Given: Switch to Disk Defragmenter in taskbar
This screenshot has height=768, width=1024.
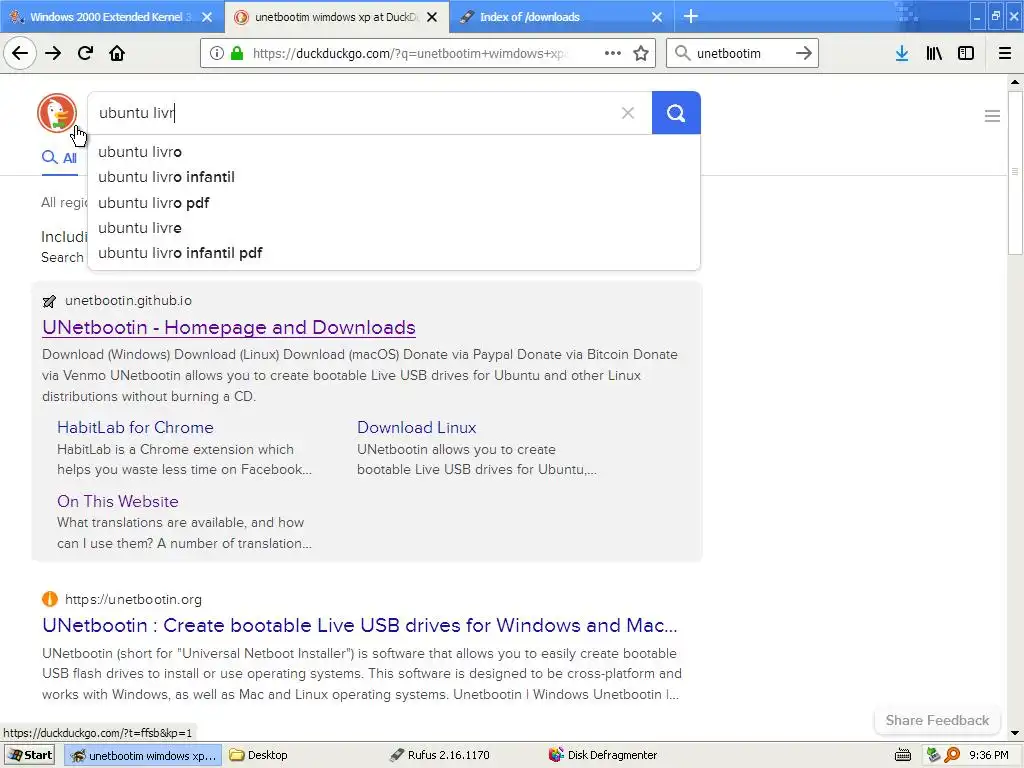Looking at the screenshot, I should (603, 755).
